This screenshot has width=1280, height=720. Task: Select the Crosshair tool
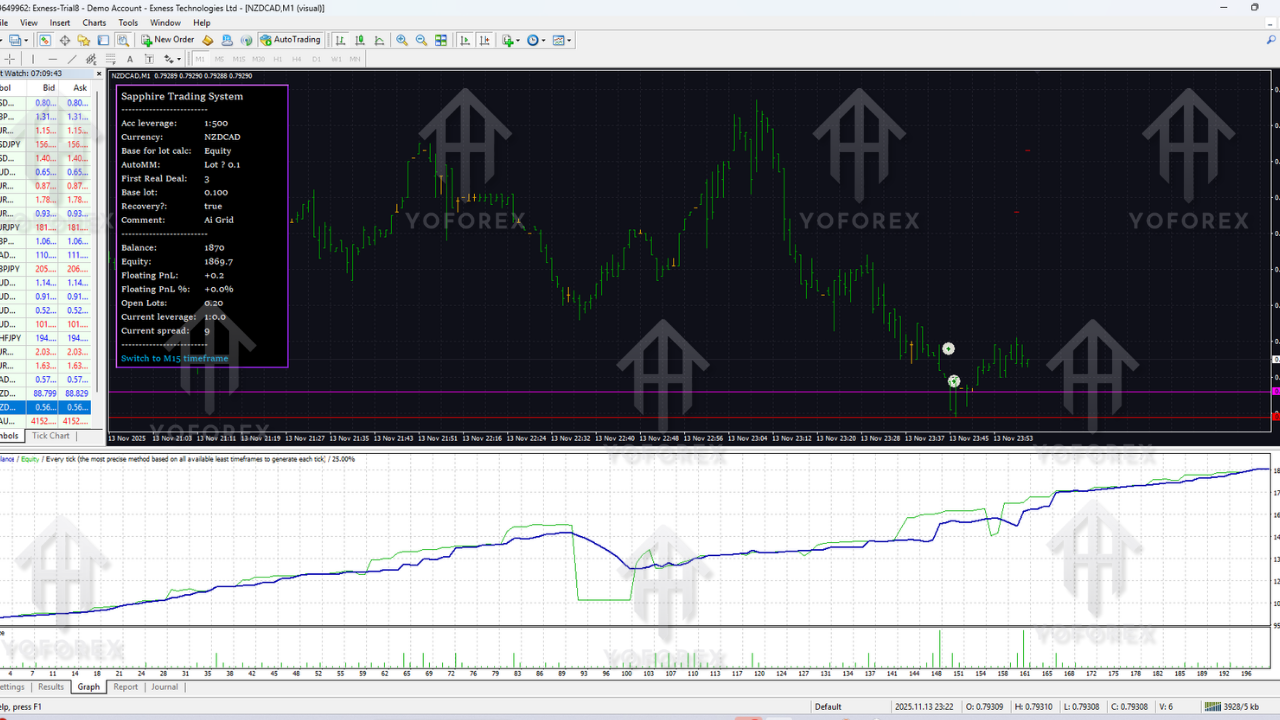coord(8,60)
